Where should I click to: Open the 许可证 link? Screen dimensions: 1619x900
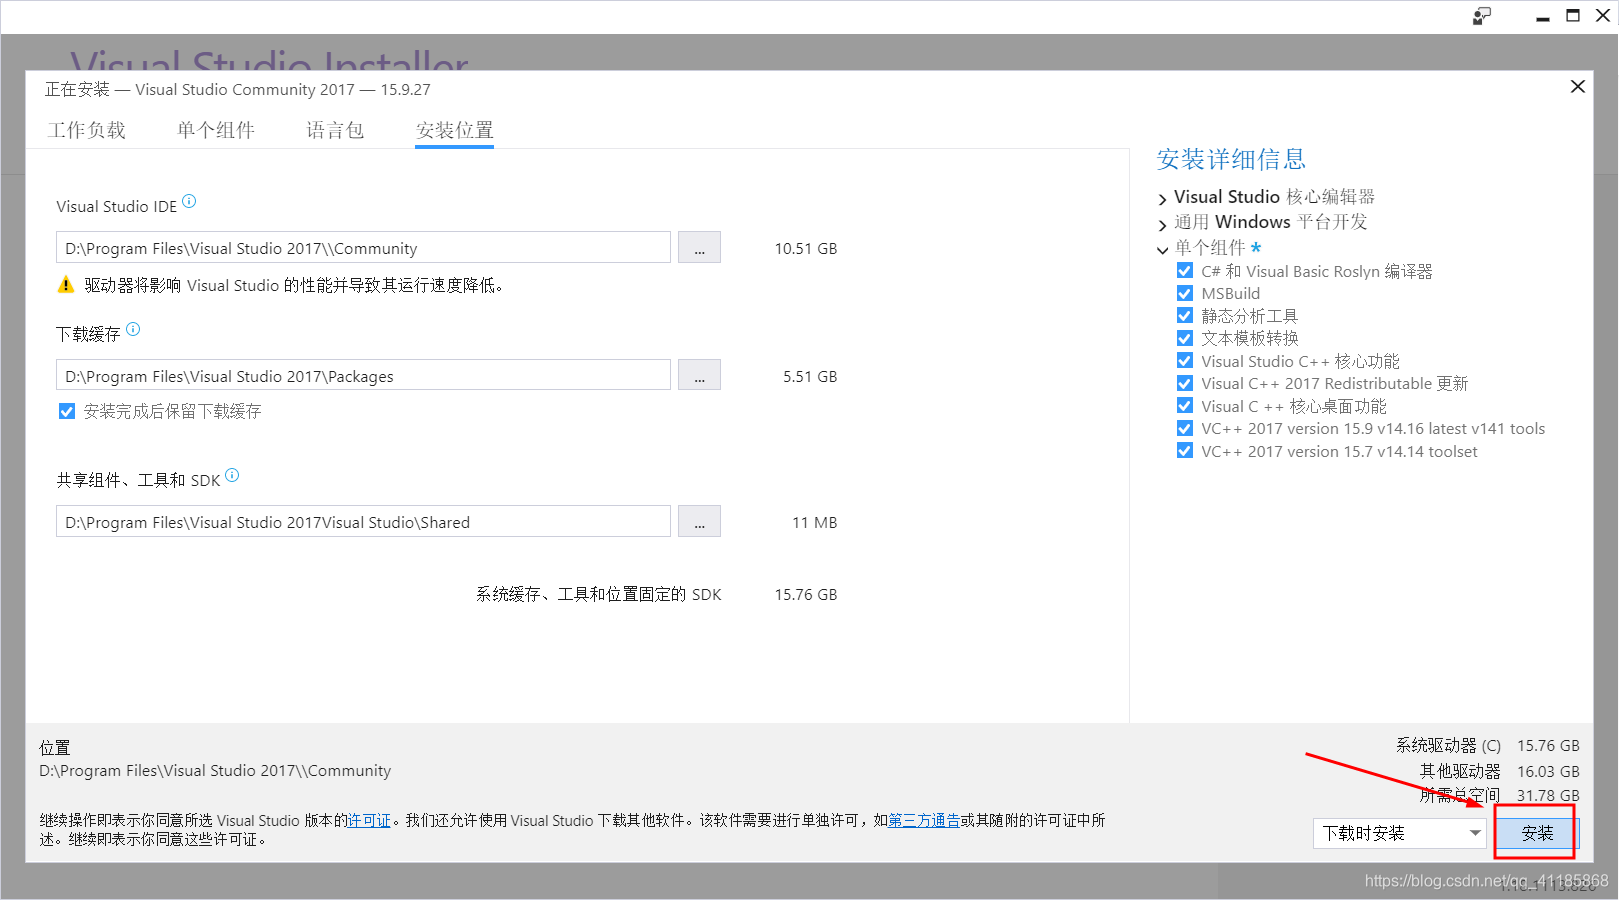tap(369, 821)
